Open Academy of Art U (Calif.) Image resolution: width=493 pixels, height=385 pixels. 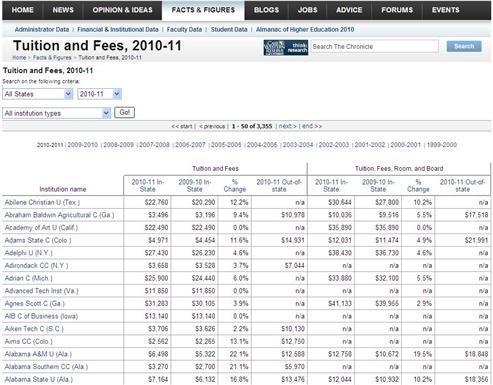(x=41, y=228)
